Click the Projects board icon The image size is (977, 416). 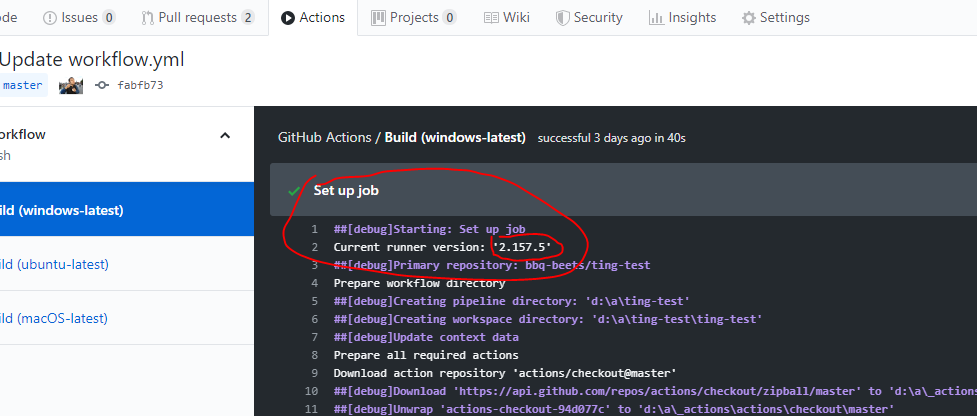(378, 18)
